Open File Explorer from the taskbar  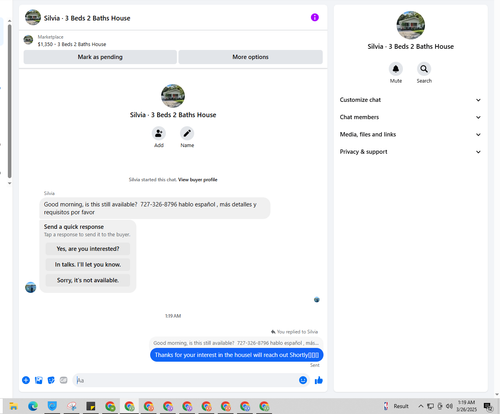pyautogui.click(x=14, y=406)
